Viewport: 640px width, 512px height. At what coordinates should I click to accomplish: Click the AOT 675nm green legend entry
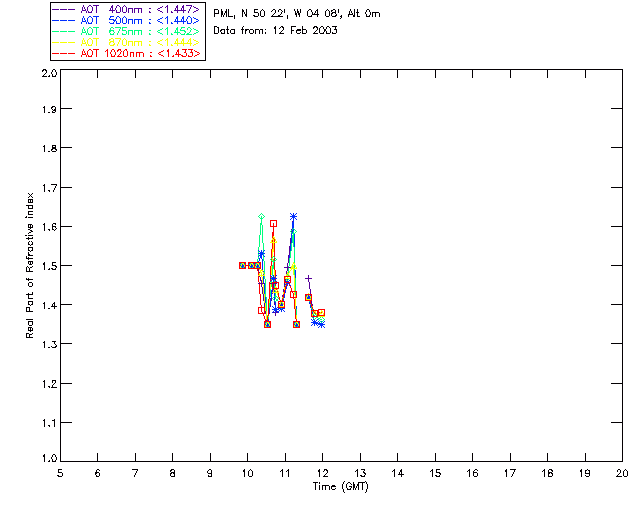pos(126,31)
